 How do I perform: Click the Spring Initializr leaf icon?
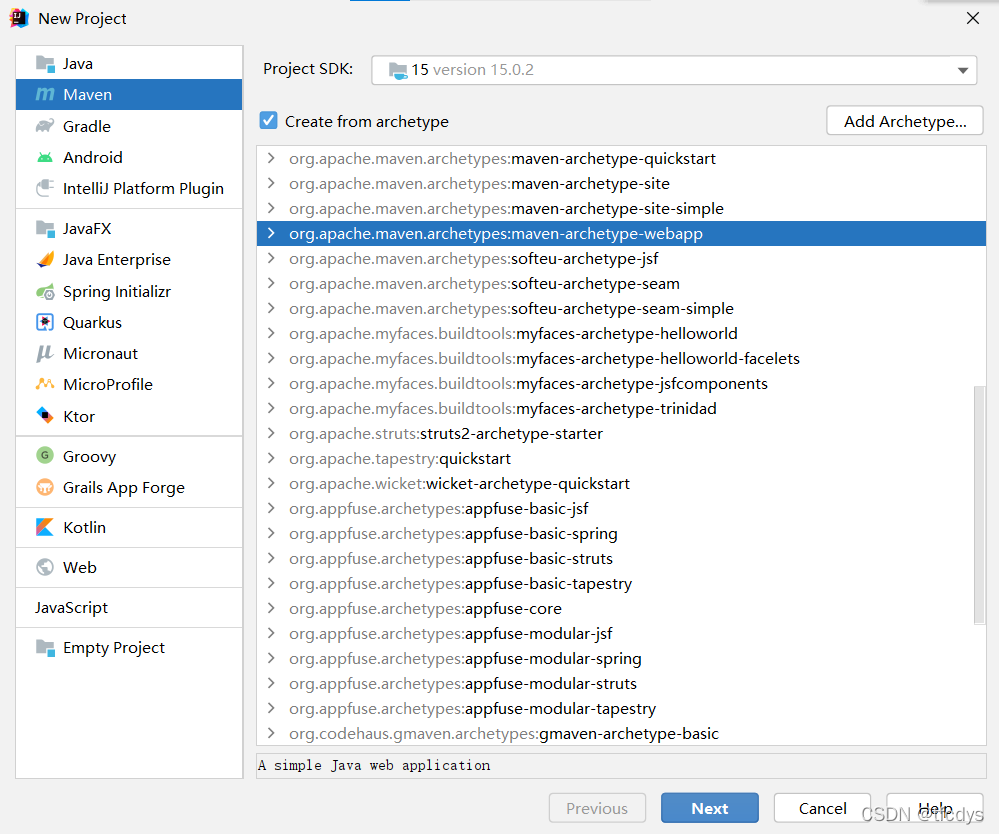coord(45,292)
